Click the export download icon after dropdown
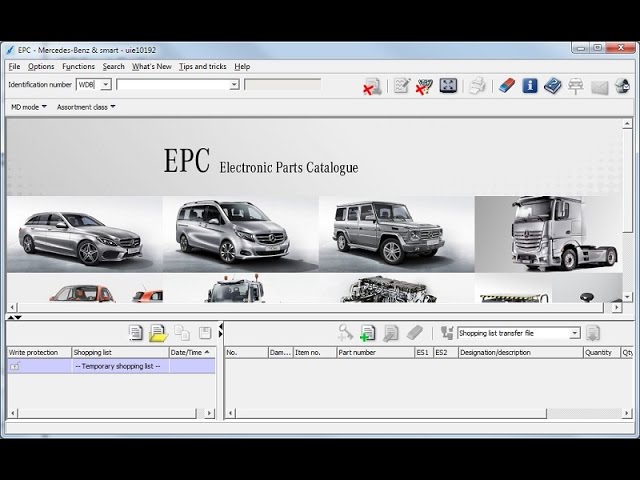This screenshot has height=480, width=640. pyautogui.click(x=593, y=333)
